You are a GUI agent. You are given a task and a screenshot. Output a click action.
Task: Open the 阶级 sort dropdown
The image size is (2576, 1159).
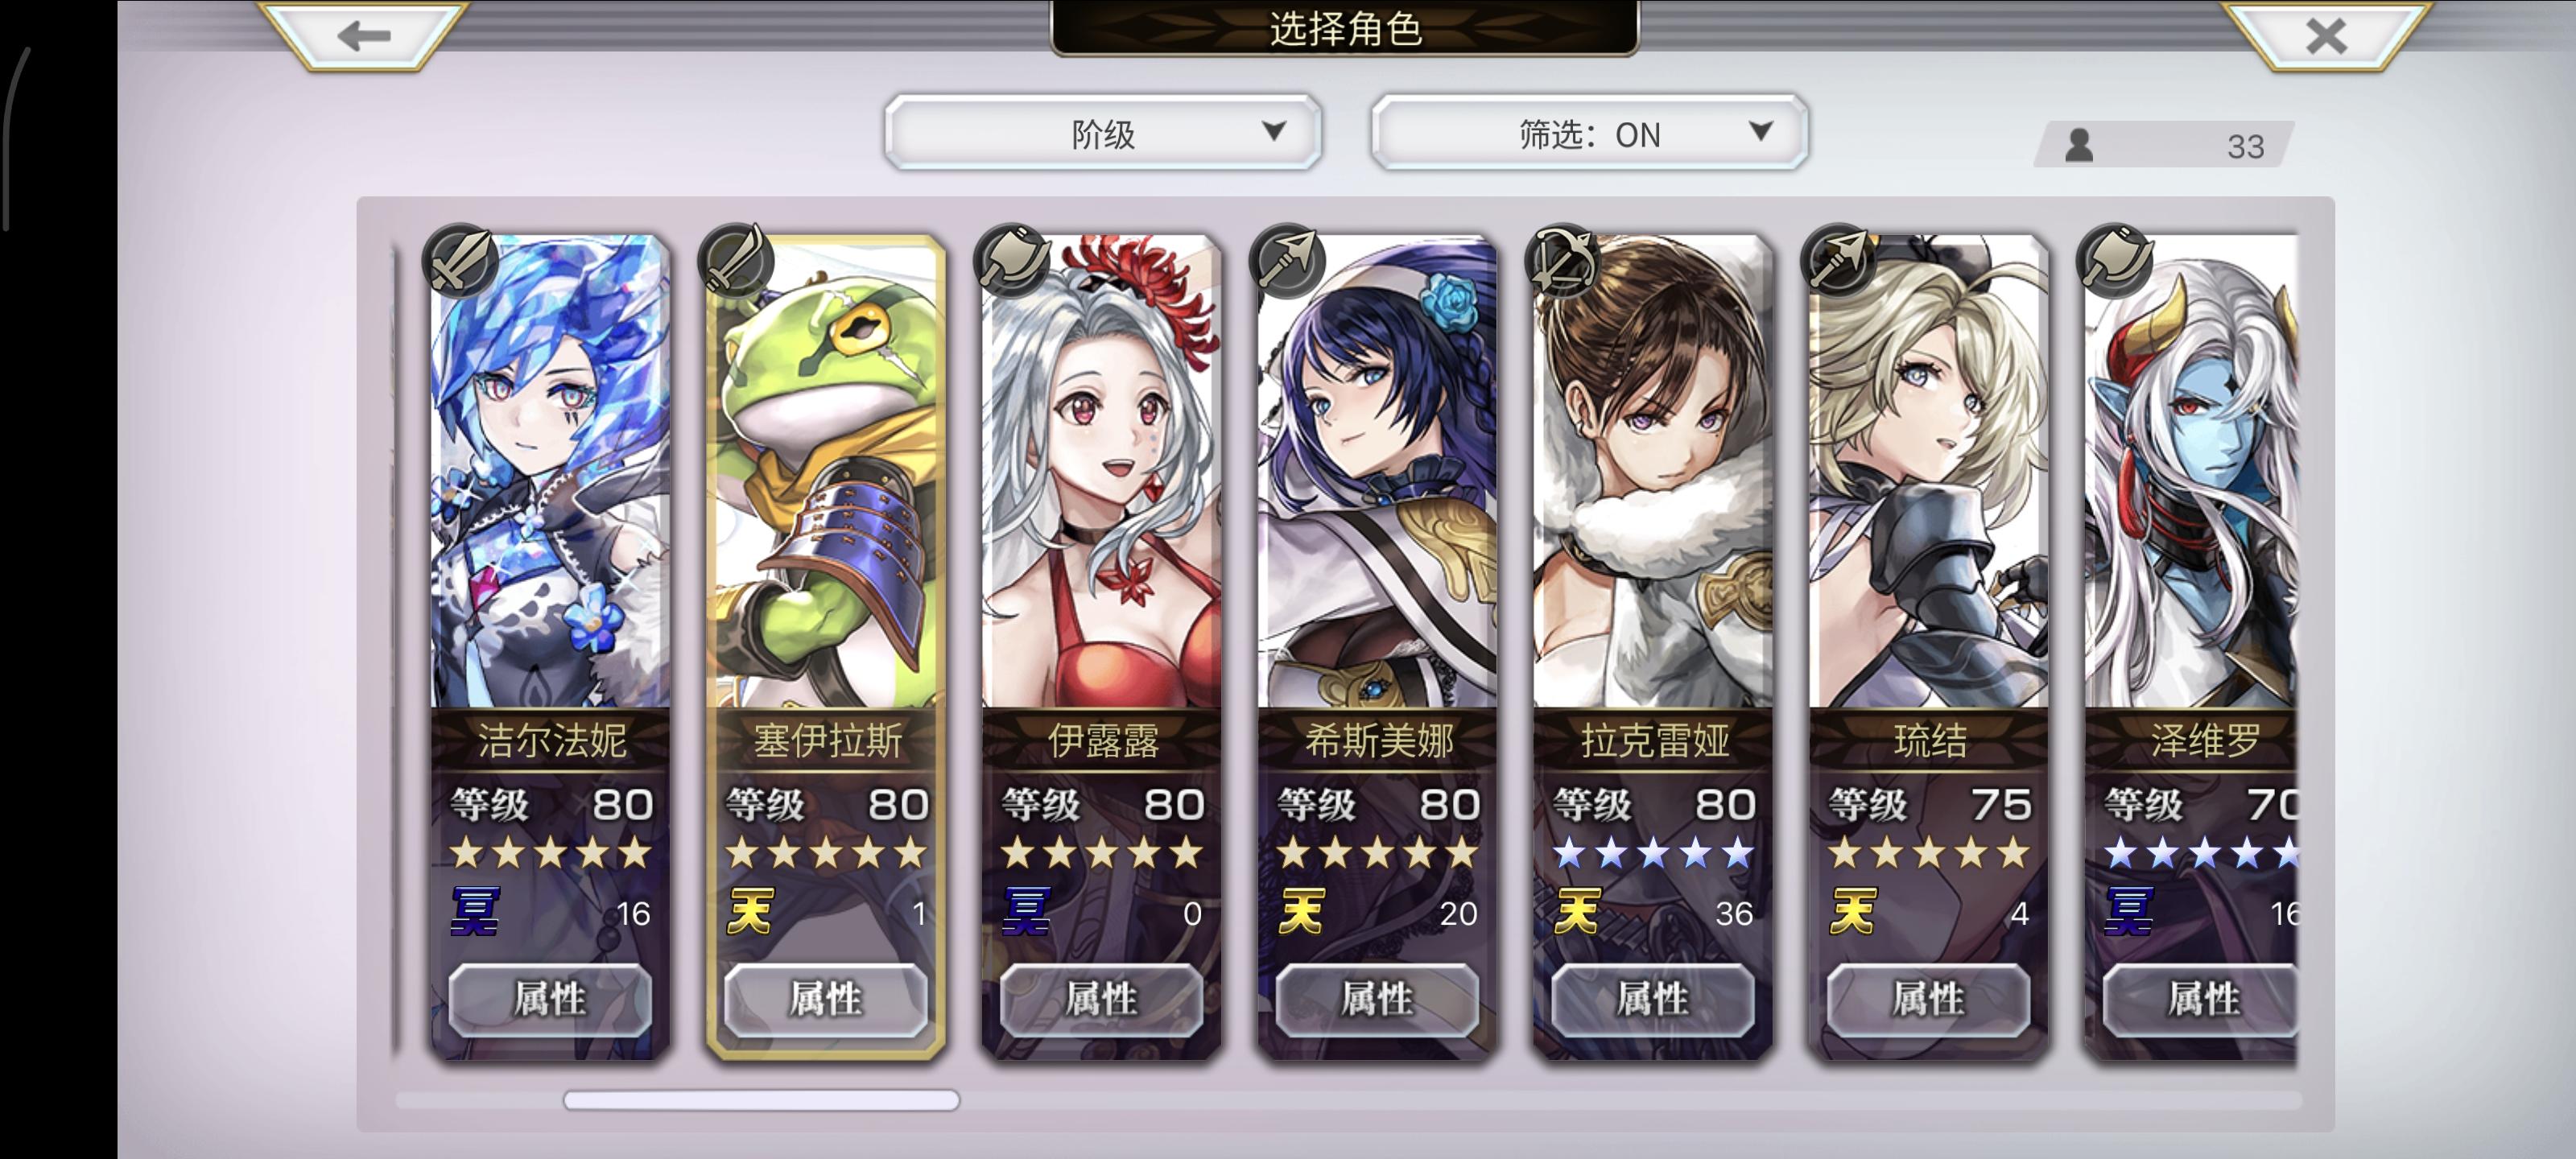[x=1103, y=133]
